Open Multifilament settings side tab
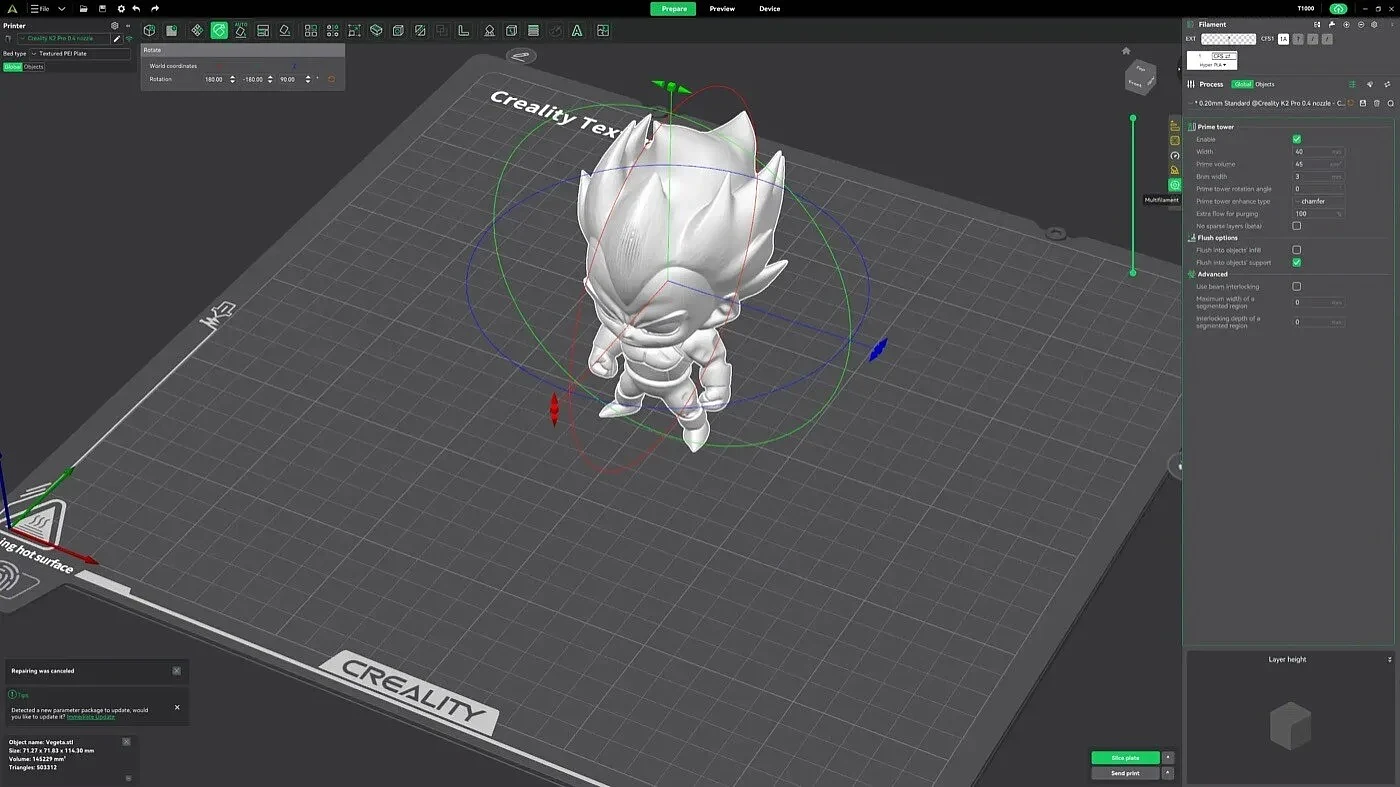Image resolution: width=1400 pixels, height=787 pixels. click(x=1175, y=185)
